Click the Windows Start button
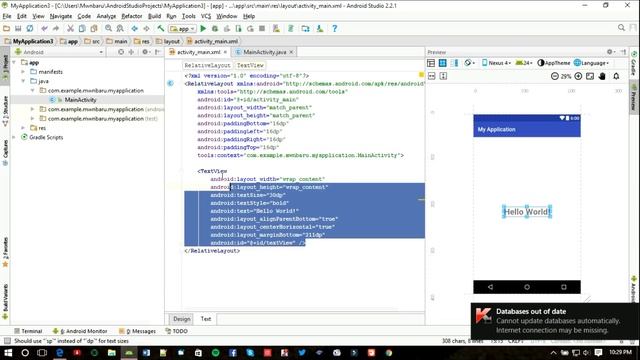This screenshot has width=640, height=360. tap(8, 353)
